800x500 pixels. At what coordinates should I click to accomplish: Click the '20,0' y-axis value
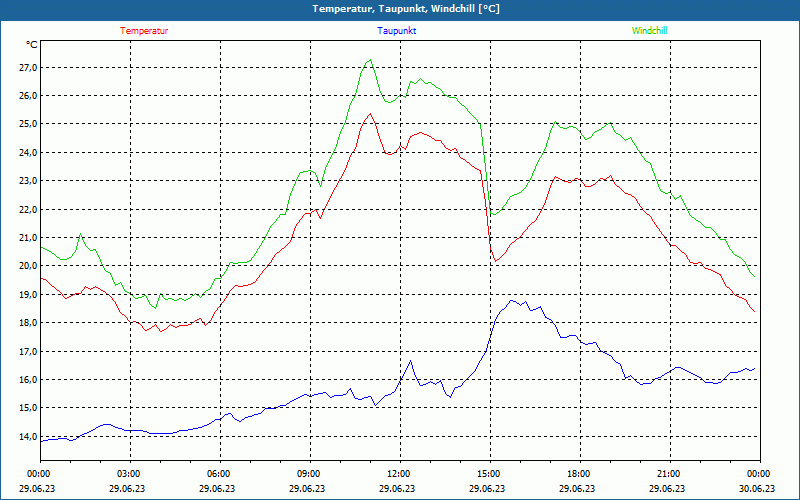(29, 266)
